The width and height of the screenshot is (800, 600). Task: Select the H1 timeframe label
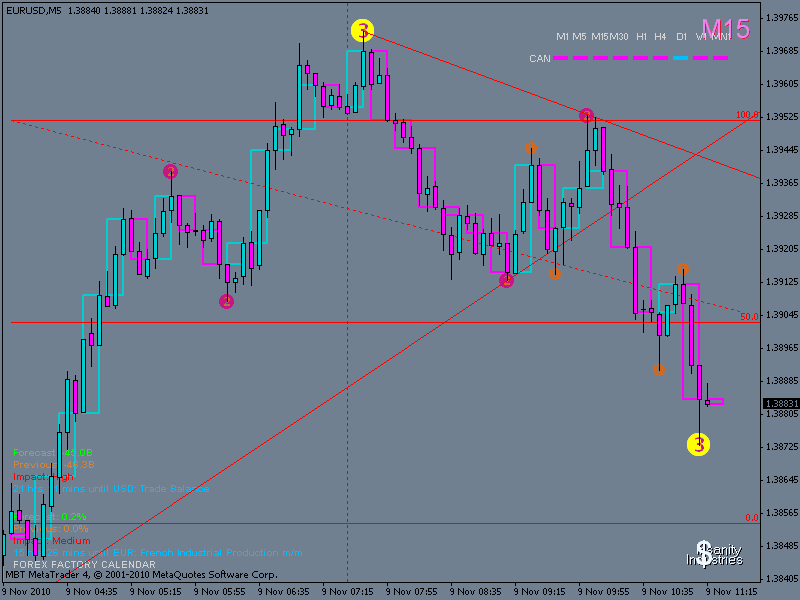[x=641, y=37]
